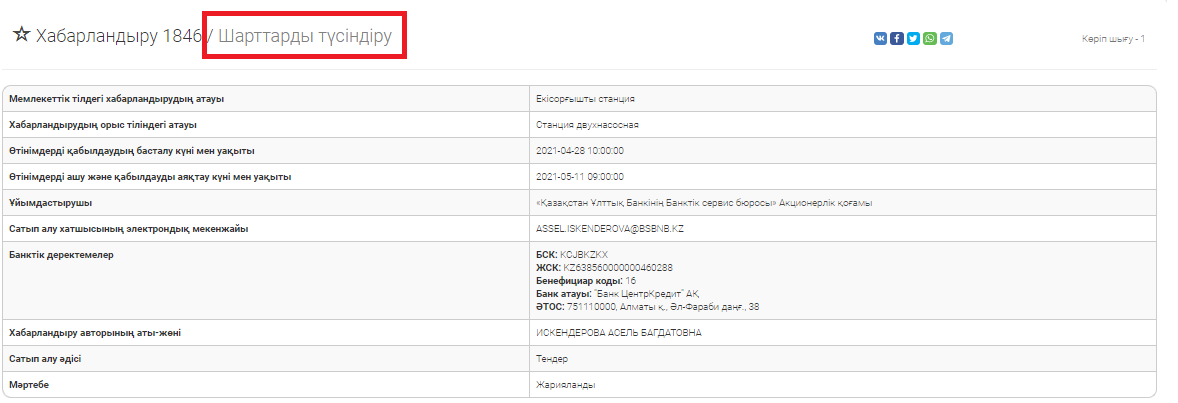Screen dimensions: 1178x403
Task: Click the end date 2021-05-11 09:00:00
Action: [580, 177]
